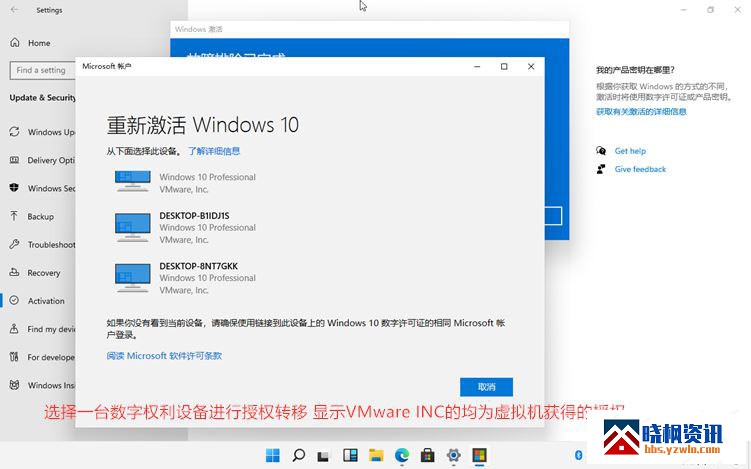Click the 取消 button

coord(486,387)
